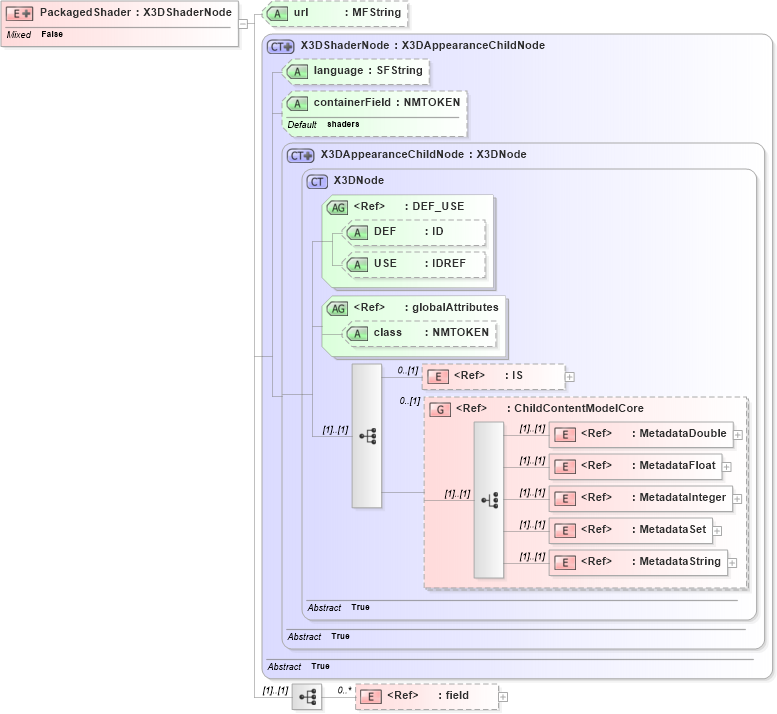
Task: Click the X3DNode sequence compositor icon
Action: pyautogui.click(x=367, y=436)
